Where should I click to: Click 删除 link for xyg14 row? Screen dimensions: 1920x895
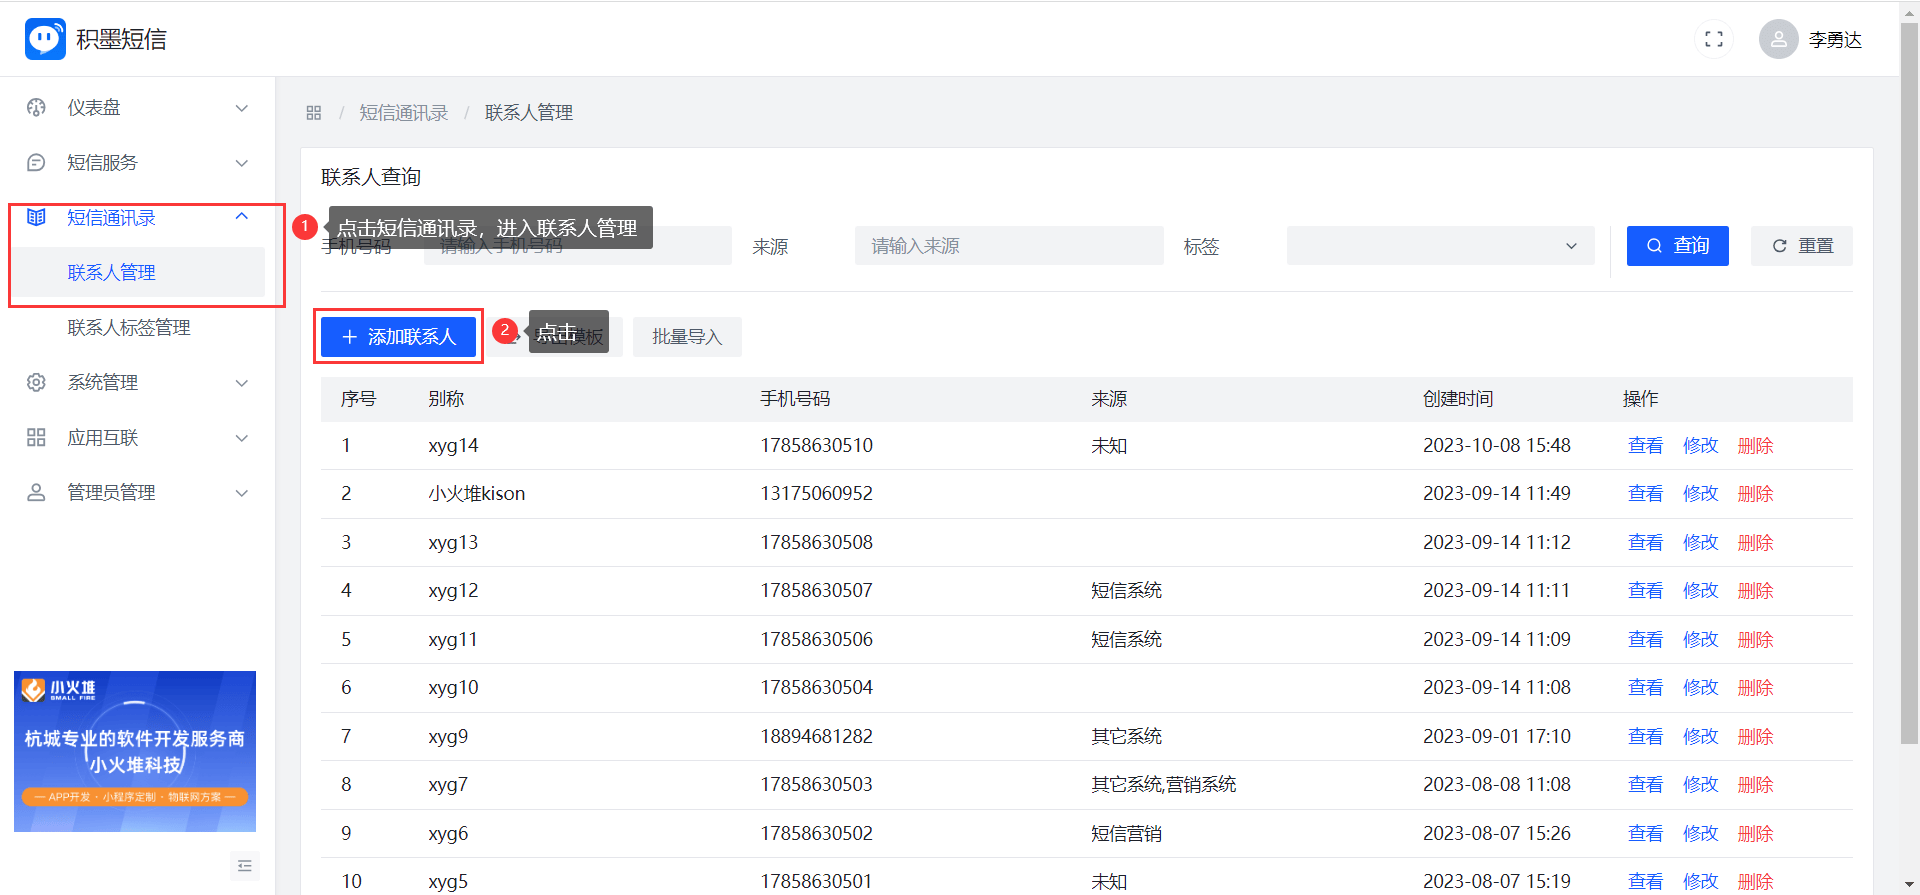click(x=1755, y=446)
